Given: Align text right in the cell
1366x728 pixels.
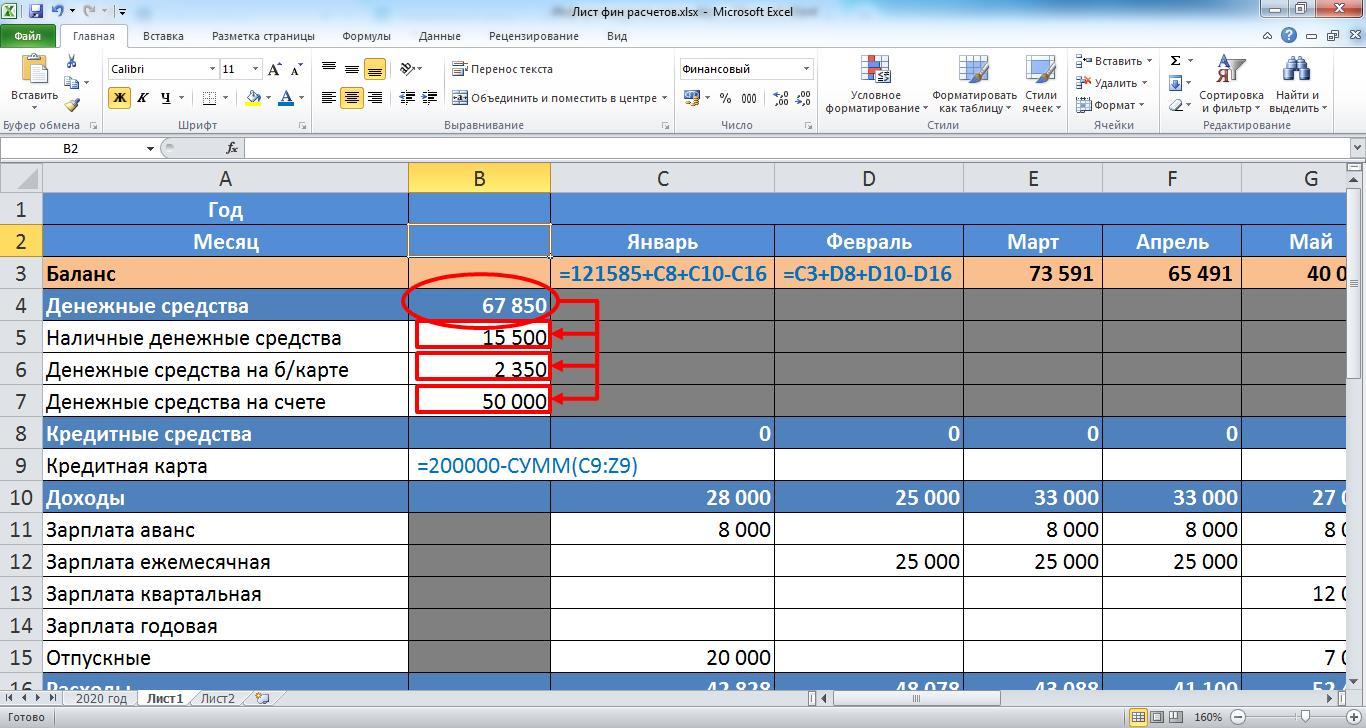Looking at the screenshot, I should click(375, 98).
